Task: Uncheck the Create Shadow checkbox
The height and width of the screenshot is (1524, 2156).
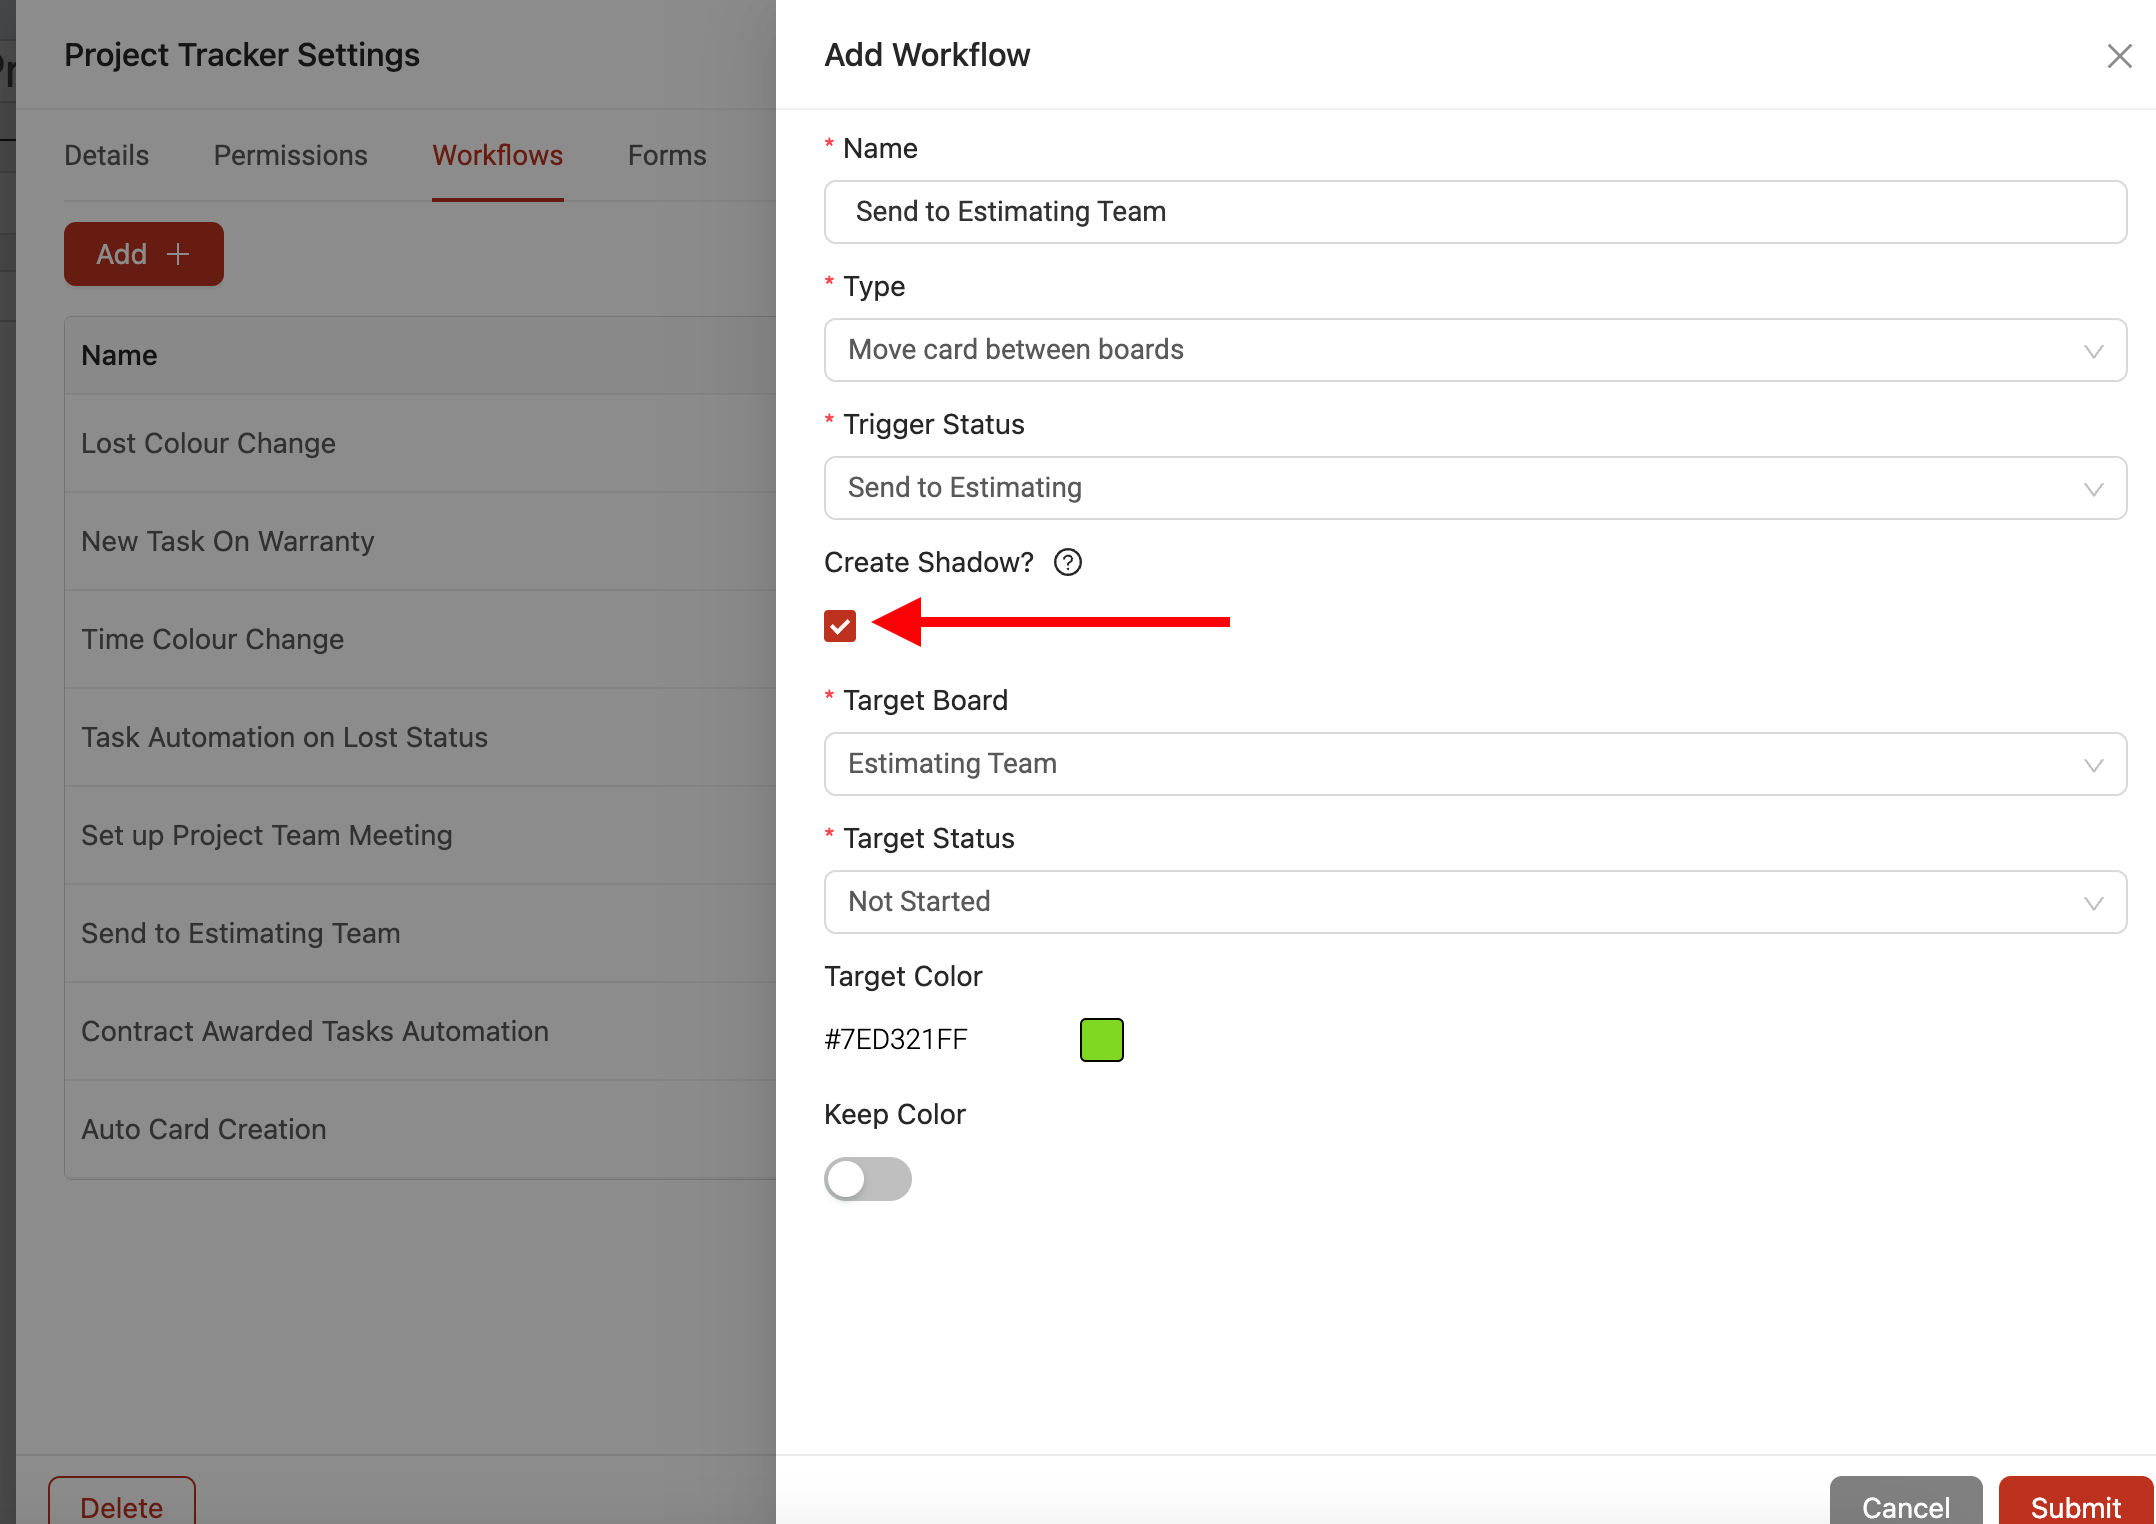Action: [840, 626]
